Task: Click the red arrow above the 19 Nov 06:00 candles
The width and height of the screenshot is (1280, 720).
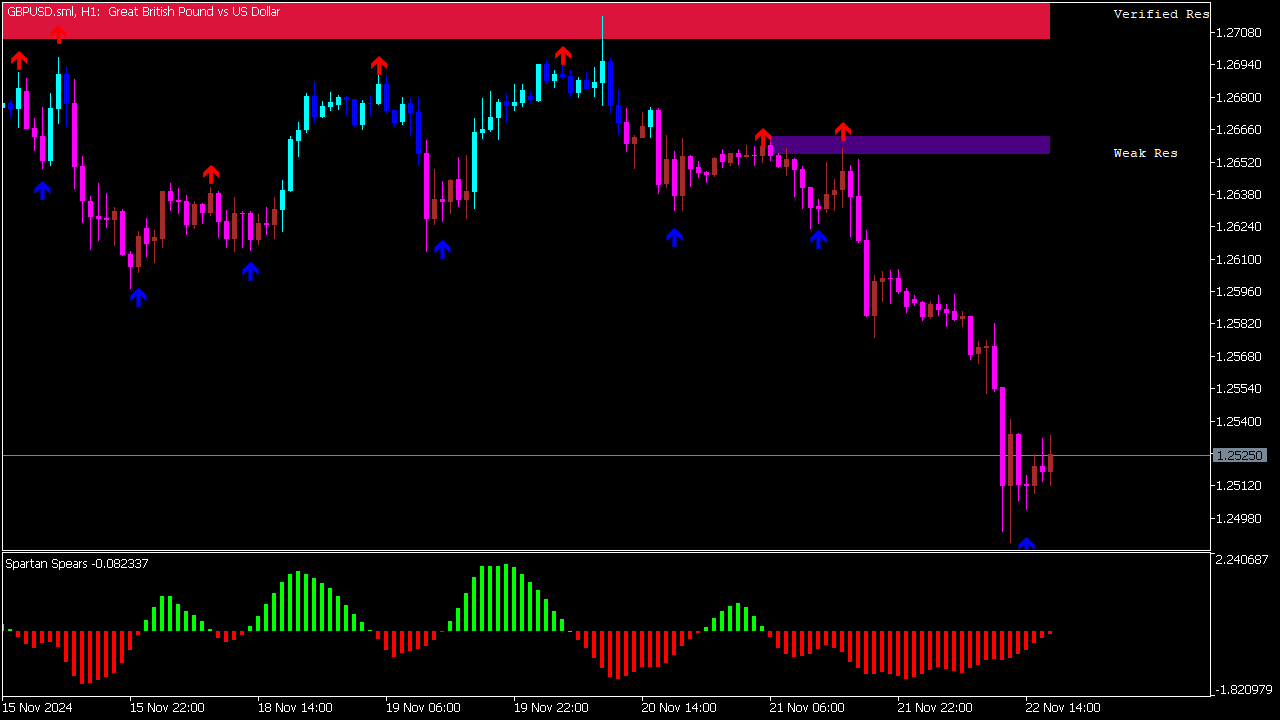Action: tap(379, 66)
